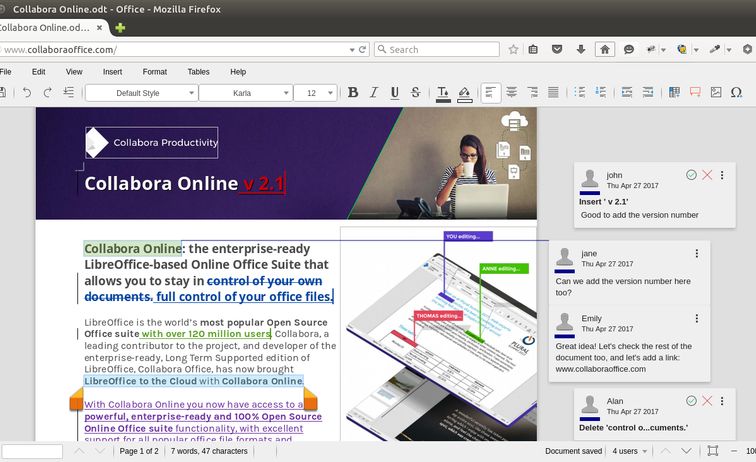Reject Alan's tracked deletion
Screen dimensions: 756x462
(x=707, y=401)
